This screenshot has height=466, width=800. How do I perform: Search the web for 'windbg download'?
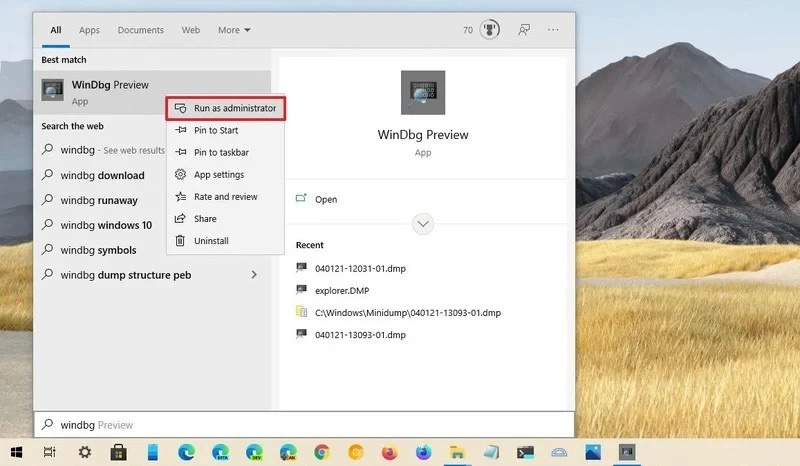tap(102, 175)
